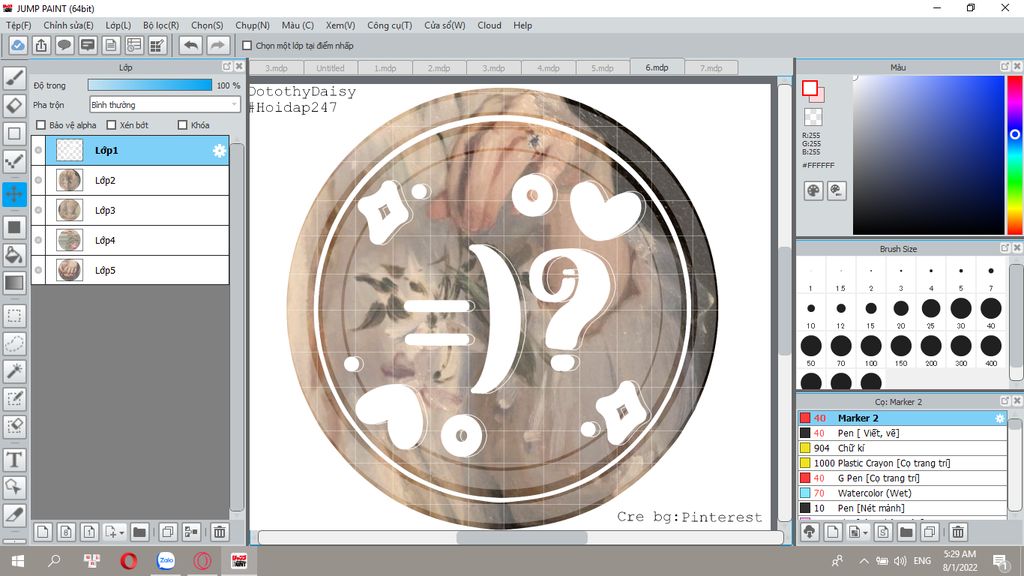Open the Công cụ(T) menu
Screen dimensions: 1024x576
(390, 25)
